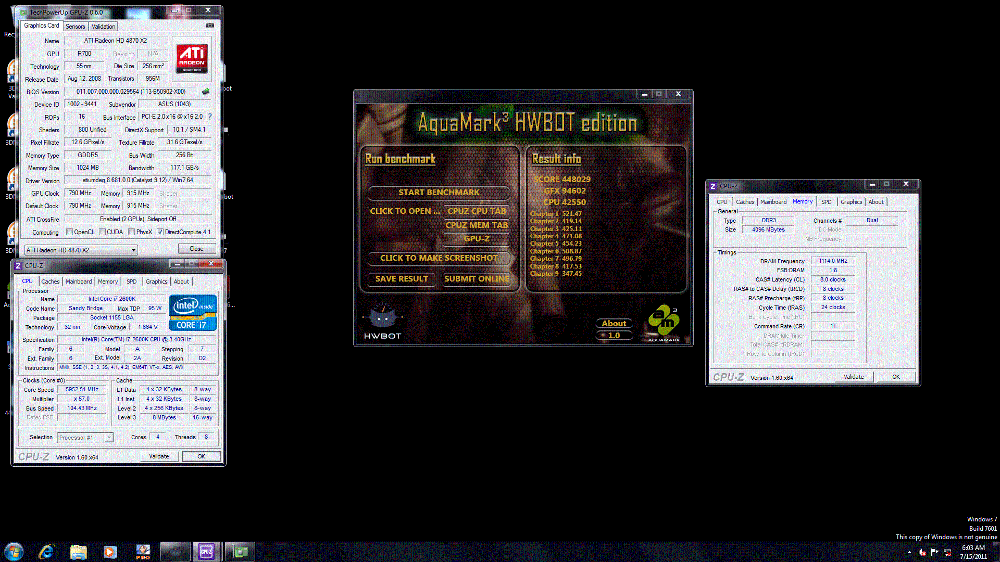This screenshot has height=562, width=1000.
Task: Open Mainboard tab in left CPU-Z window
Action: [79, 281]
